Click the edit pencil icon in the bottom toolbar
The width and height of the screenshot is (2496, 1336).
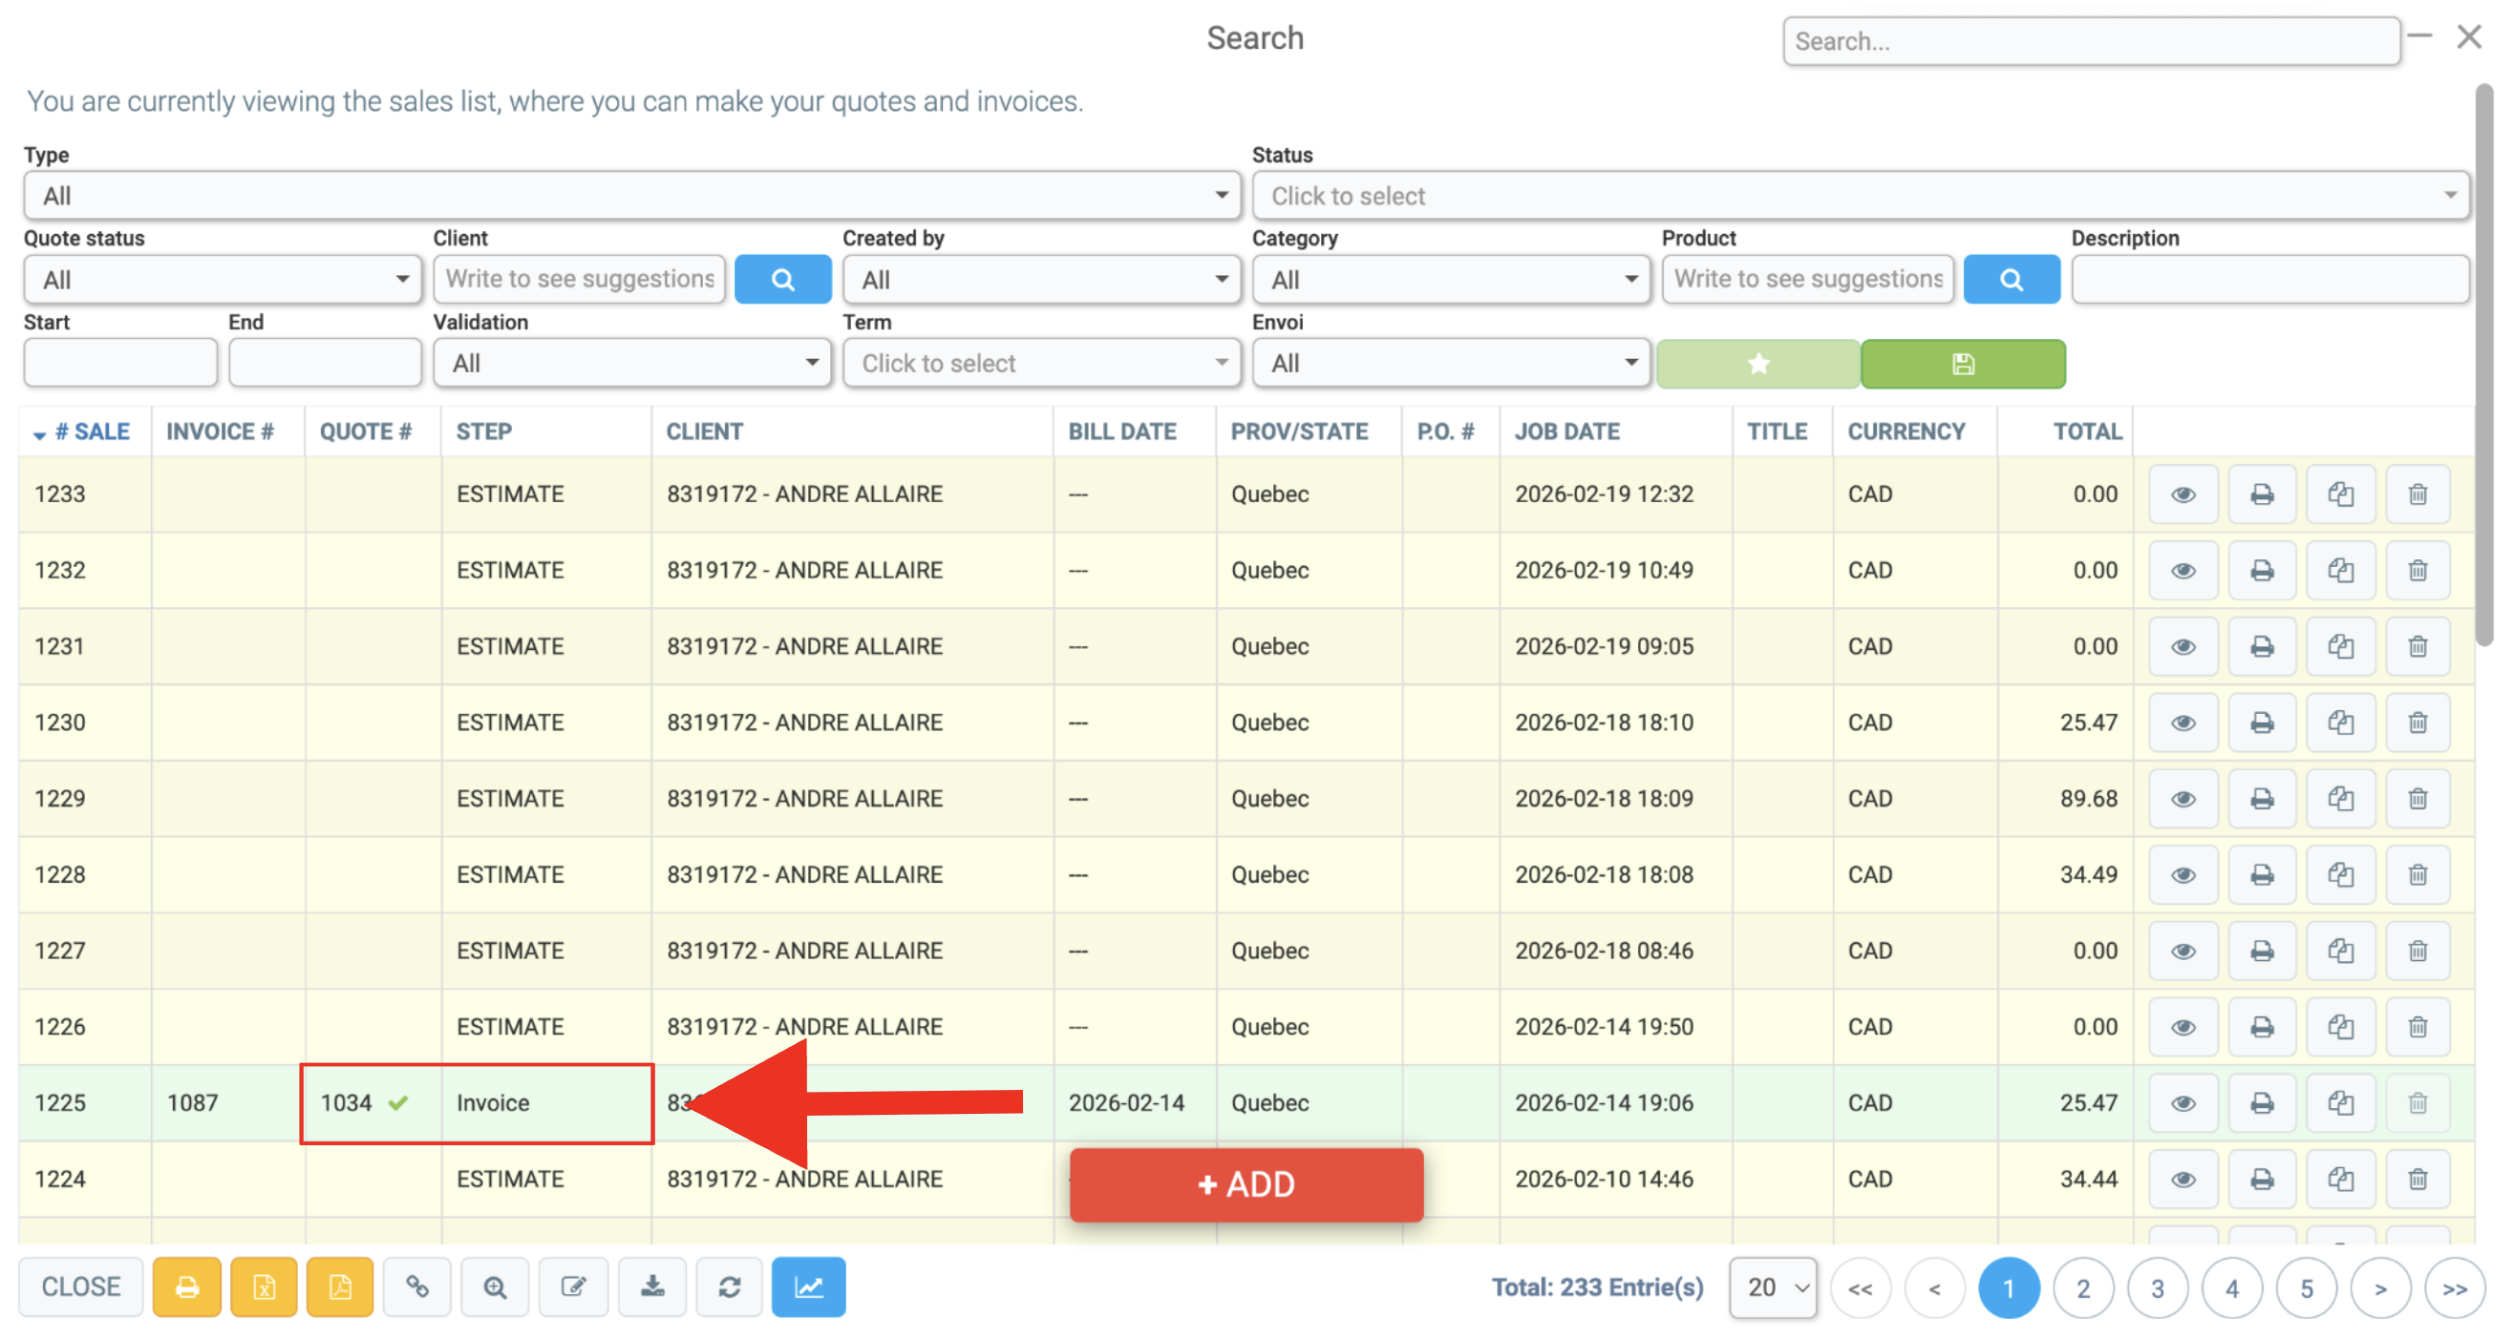(x=572, y=1286)
